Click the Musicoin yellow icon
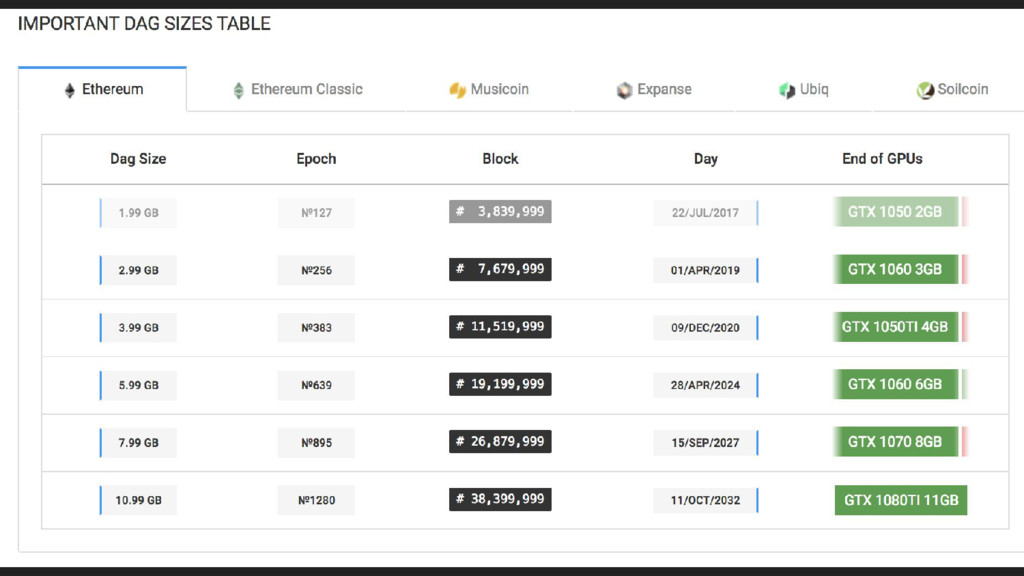The width and height of the screenshot is (1024, 576). (457, 90)
